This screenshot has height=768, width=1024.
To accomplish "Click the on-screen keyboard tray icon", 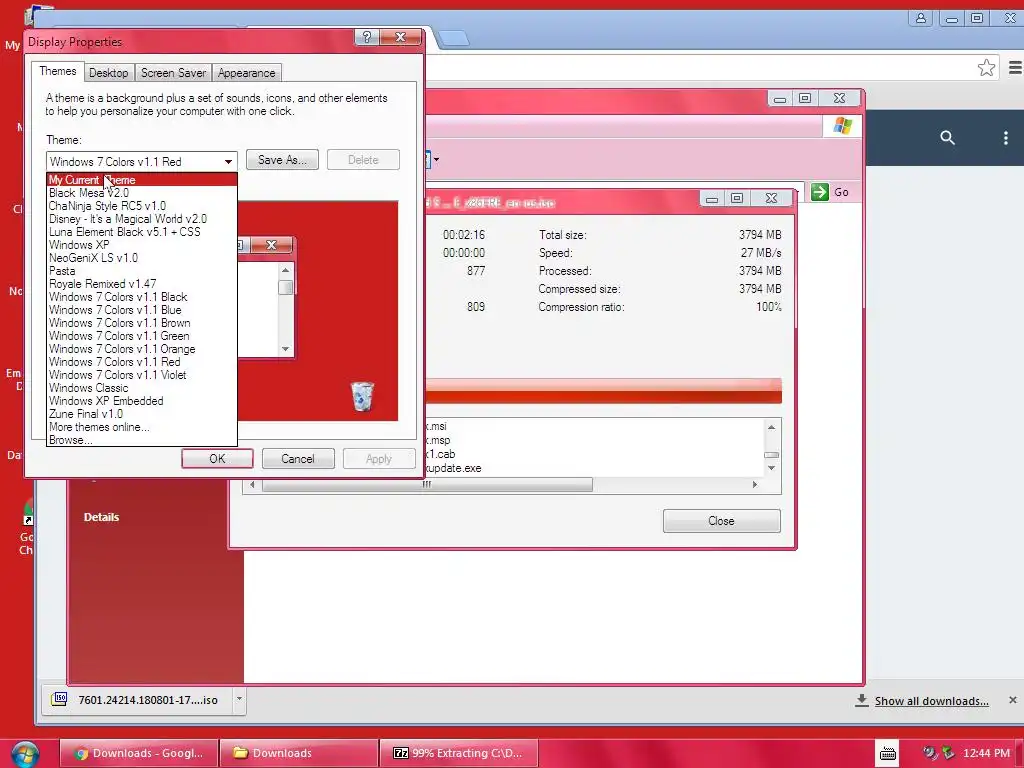I will point(888,754).
